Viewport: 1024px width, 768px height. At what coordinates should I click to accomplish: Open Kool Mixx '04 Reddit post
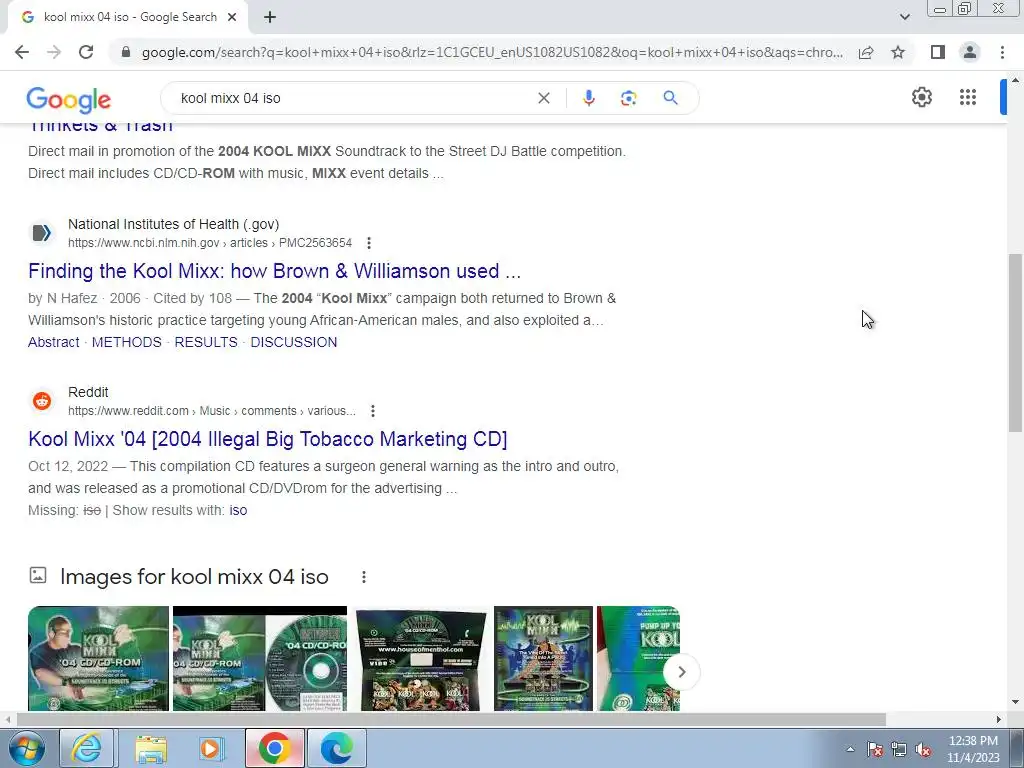point(268,439)
